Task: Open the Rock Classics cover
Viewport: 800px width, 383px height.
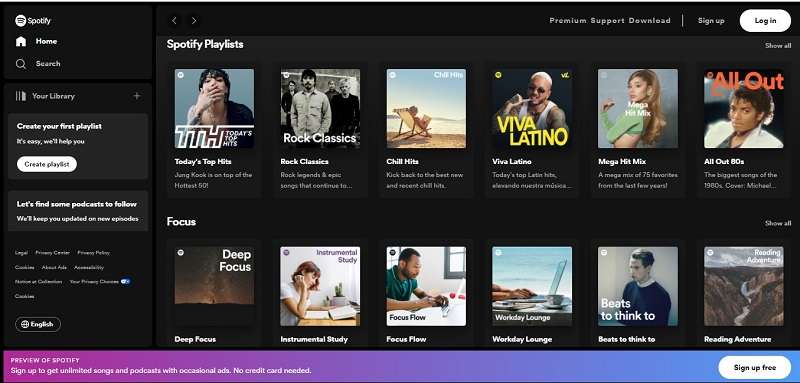Action: (x=320, y=109)
